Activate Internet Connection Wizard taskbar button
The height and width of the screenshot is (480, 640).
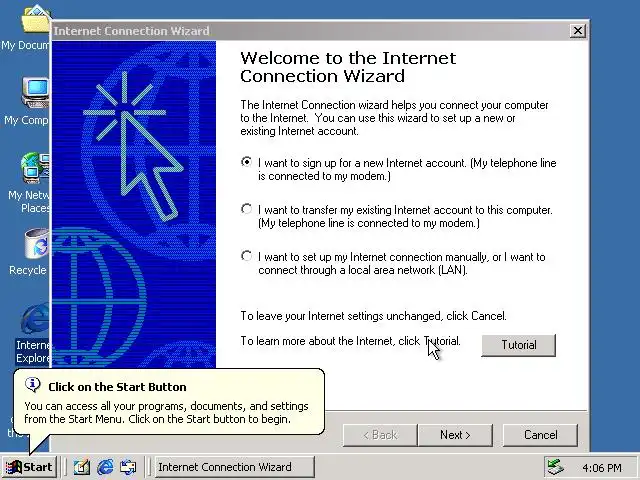(x=235, y=467)
